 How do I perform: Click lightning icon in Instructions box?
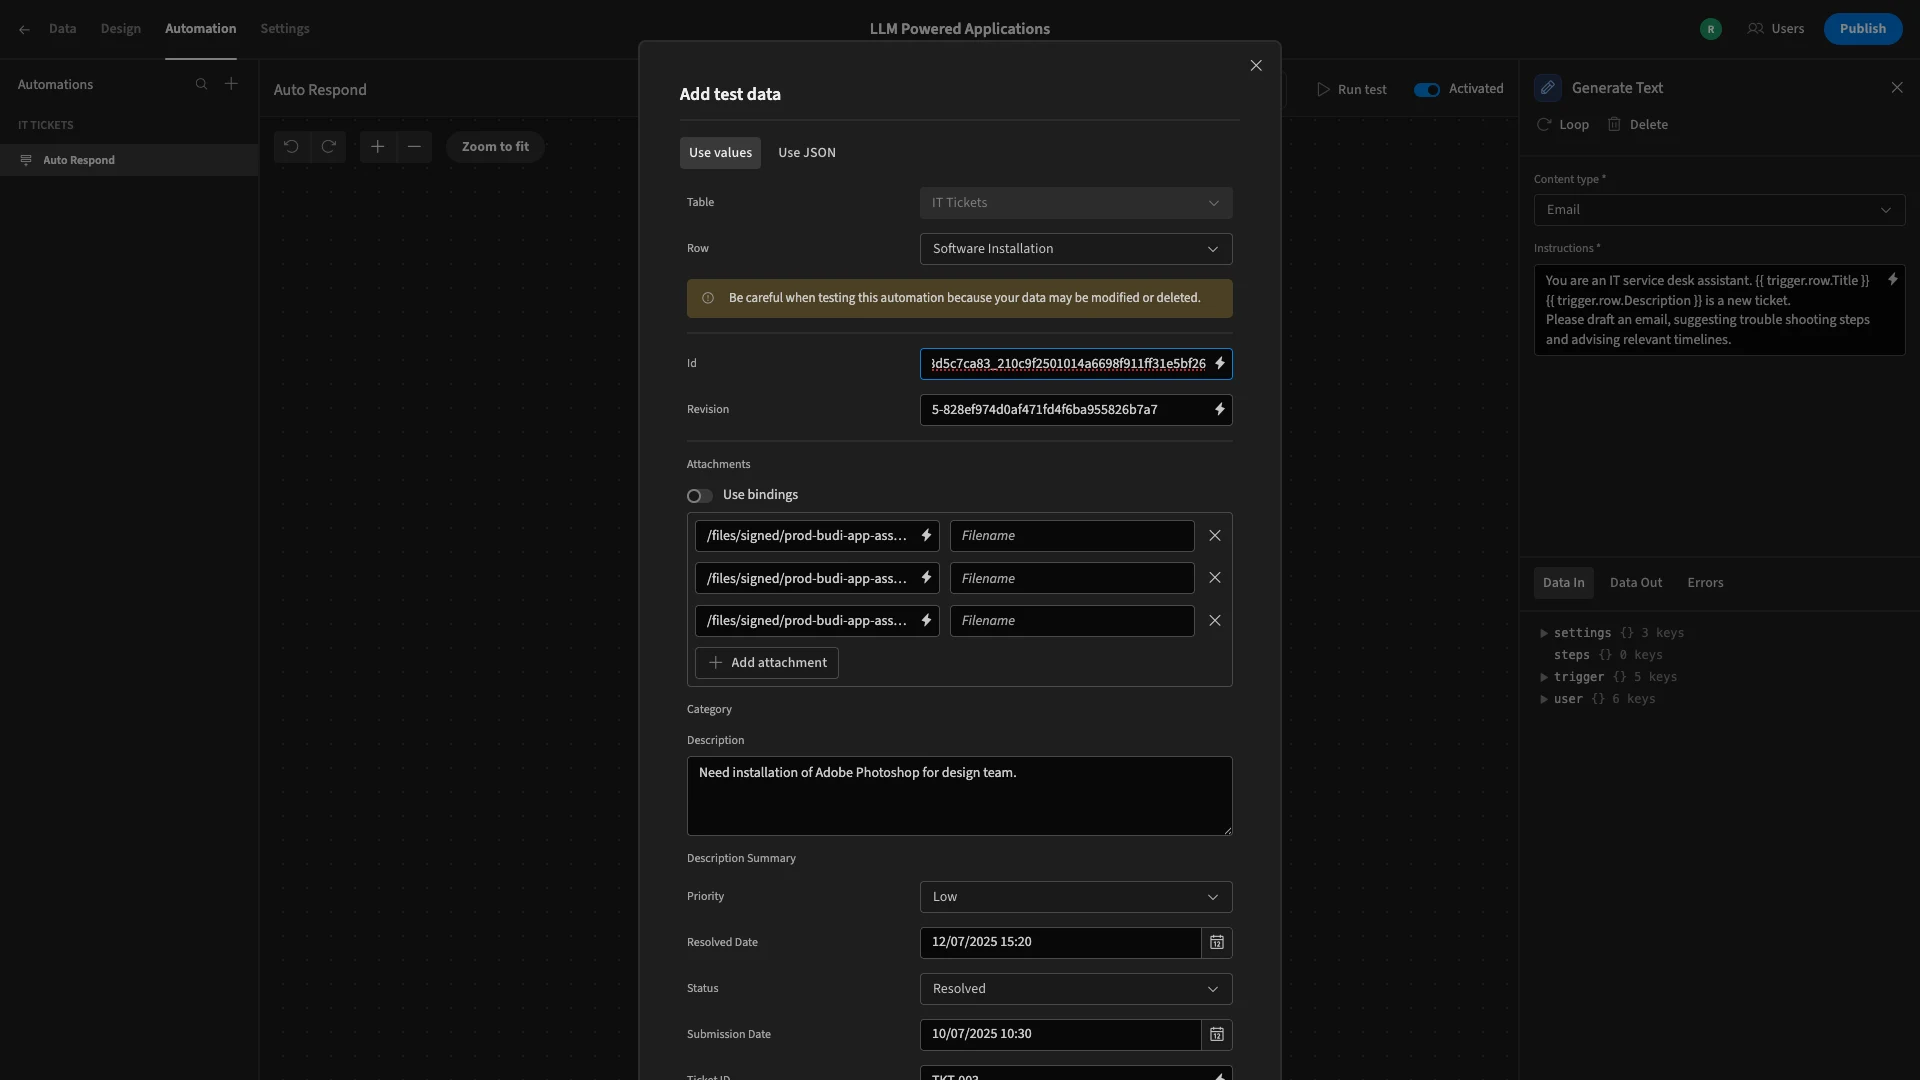(1892, 281)
